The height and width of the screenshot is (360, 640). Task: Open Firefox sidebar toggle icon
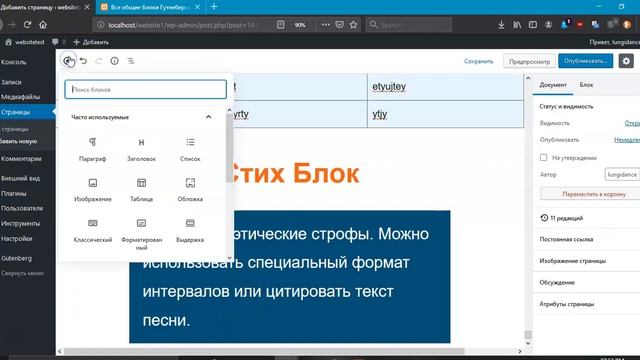pyautogui.click(x=533, y=25)
